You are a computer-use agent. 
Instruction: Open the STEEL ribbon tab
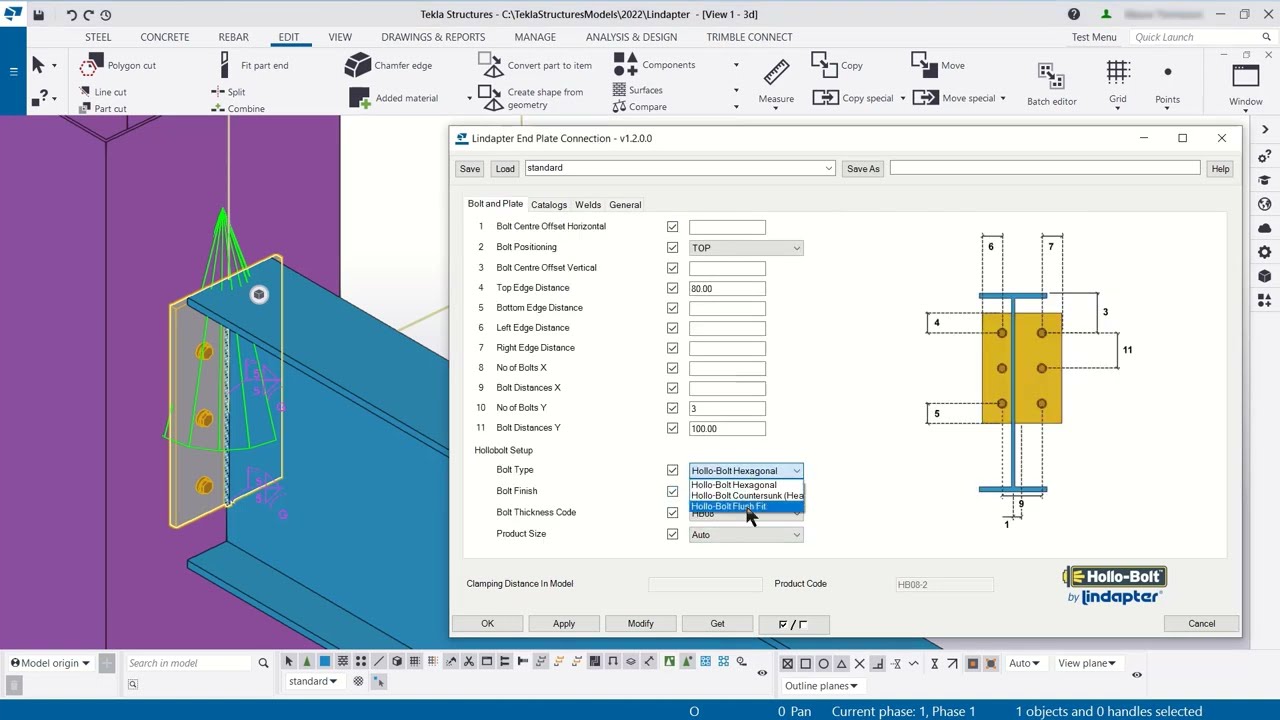[x=98, y=37]
